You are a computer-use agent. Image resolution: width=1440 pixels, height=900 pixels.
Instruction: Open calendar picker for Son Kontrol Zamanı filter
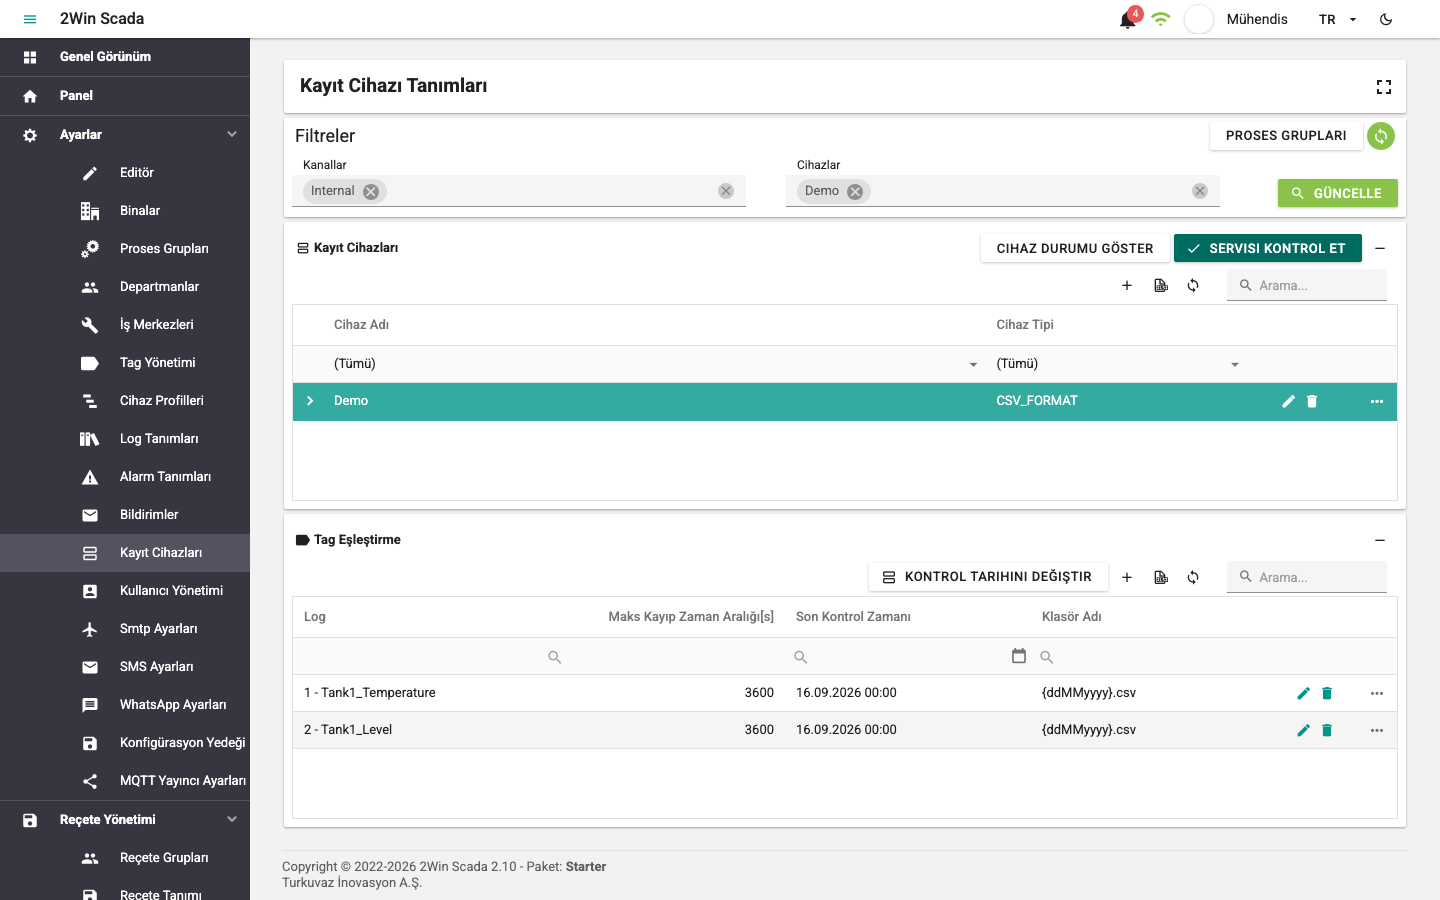[1019, 656]
